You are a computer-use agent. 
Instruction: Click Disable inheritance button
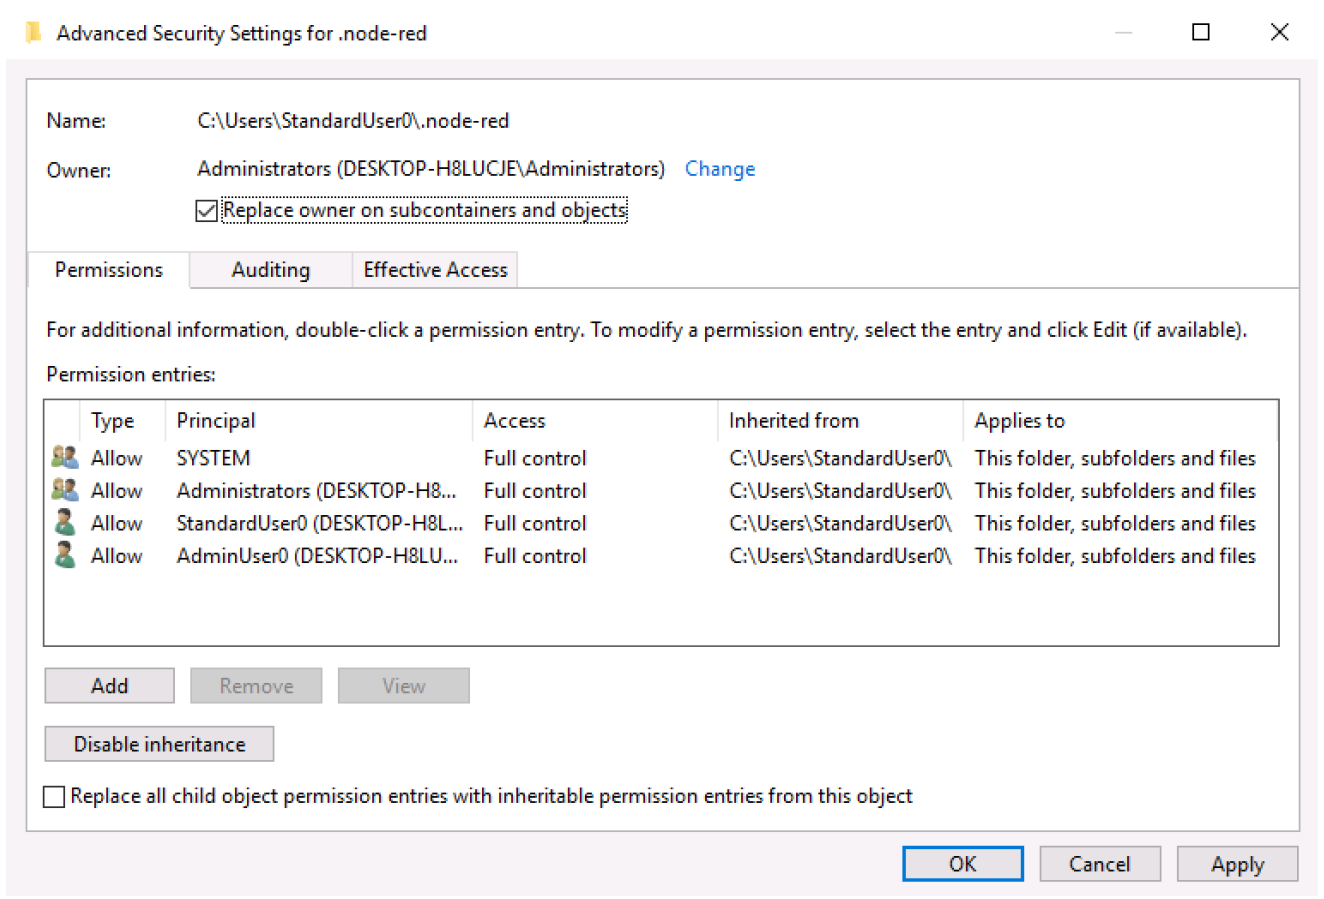tap(159, 744)
